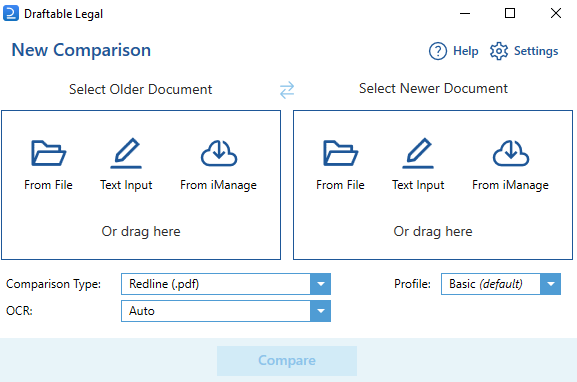Image resolution: width=577 pixels, height=382 pixels.
Task: Click the Compare button
Action: click(x=287, y=360)
